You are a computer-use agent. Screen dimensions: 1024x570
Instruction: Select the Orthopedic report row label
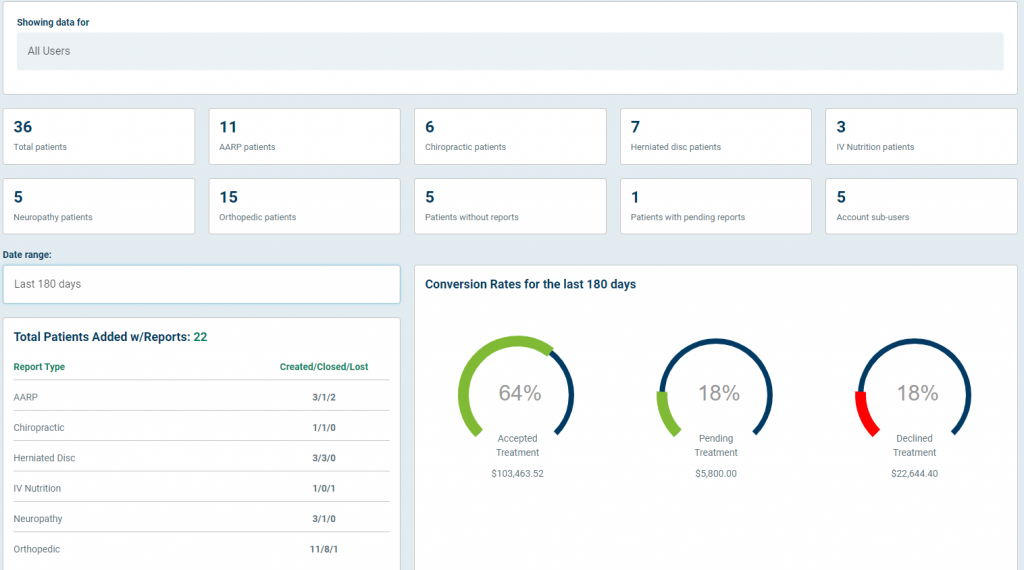pyautogui.click(x=37, y=549)
